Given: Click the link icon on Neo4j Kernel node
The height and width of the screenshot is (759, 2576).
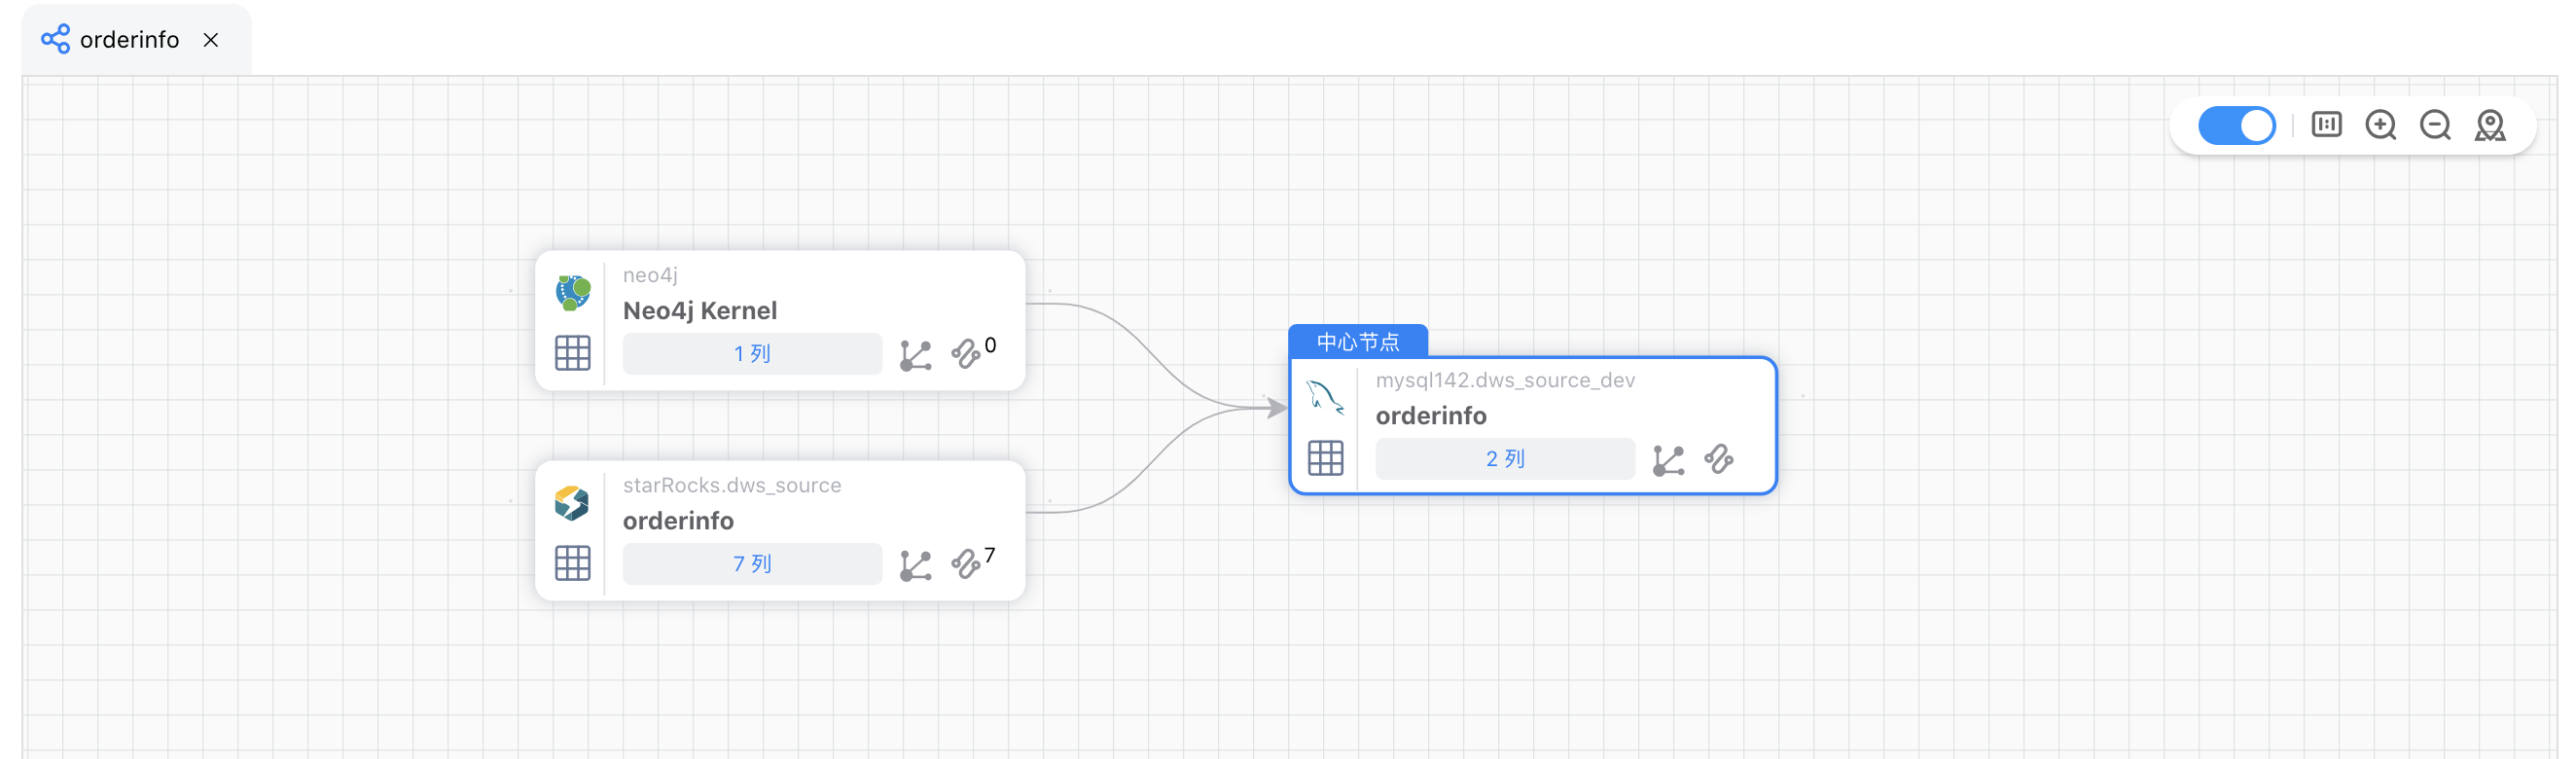Looking at the screenshot, I should [965, 354].
